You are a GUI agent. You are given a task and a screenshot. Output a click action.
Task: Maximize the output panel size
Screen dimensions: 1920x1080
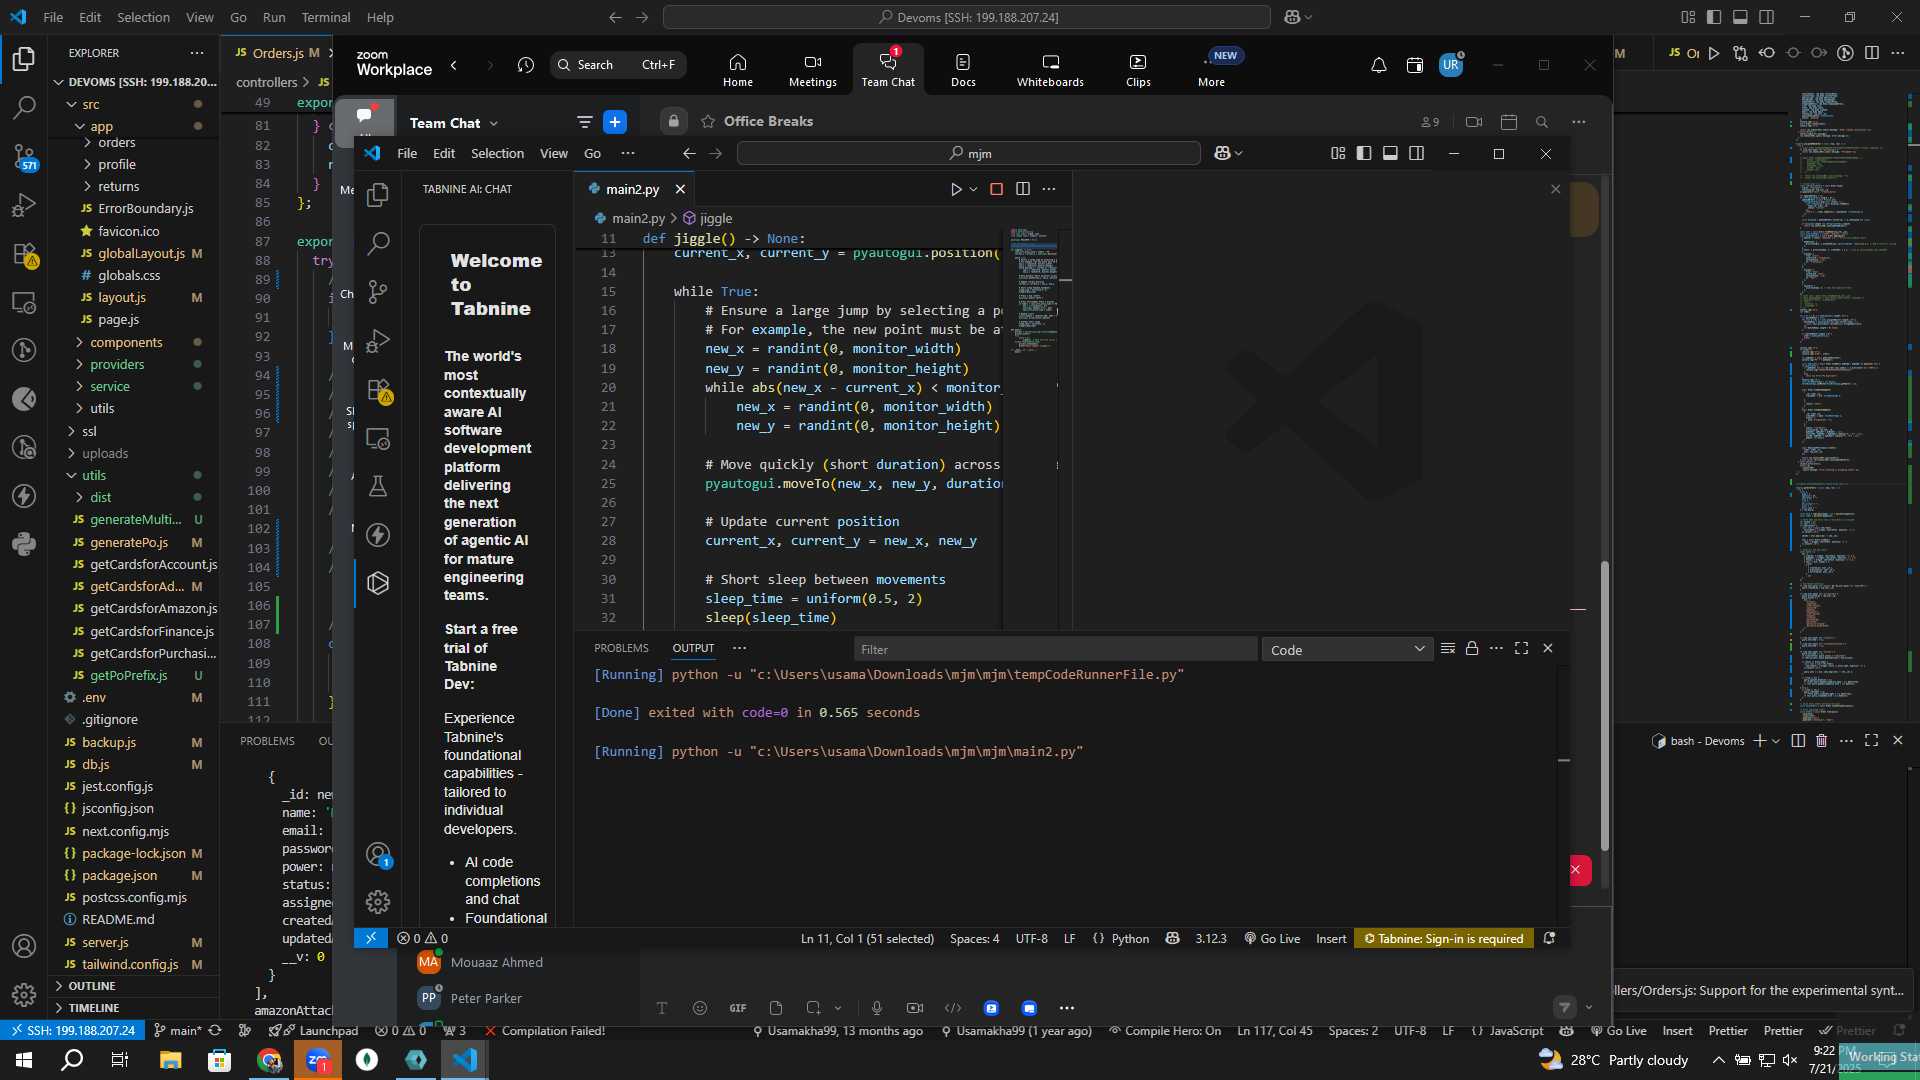[x=1521, y=648]
